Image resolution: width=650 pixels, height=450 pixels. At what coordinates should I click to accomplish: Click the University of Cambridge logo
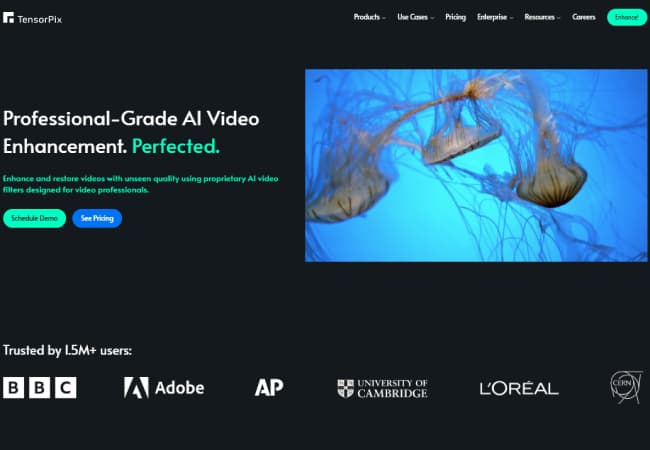(382, 388)
